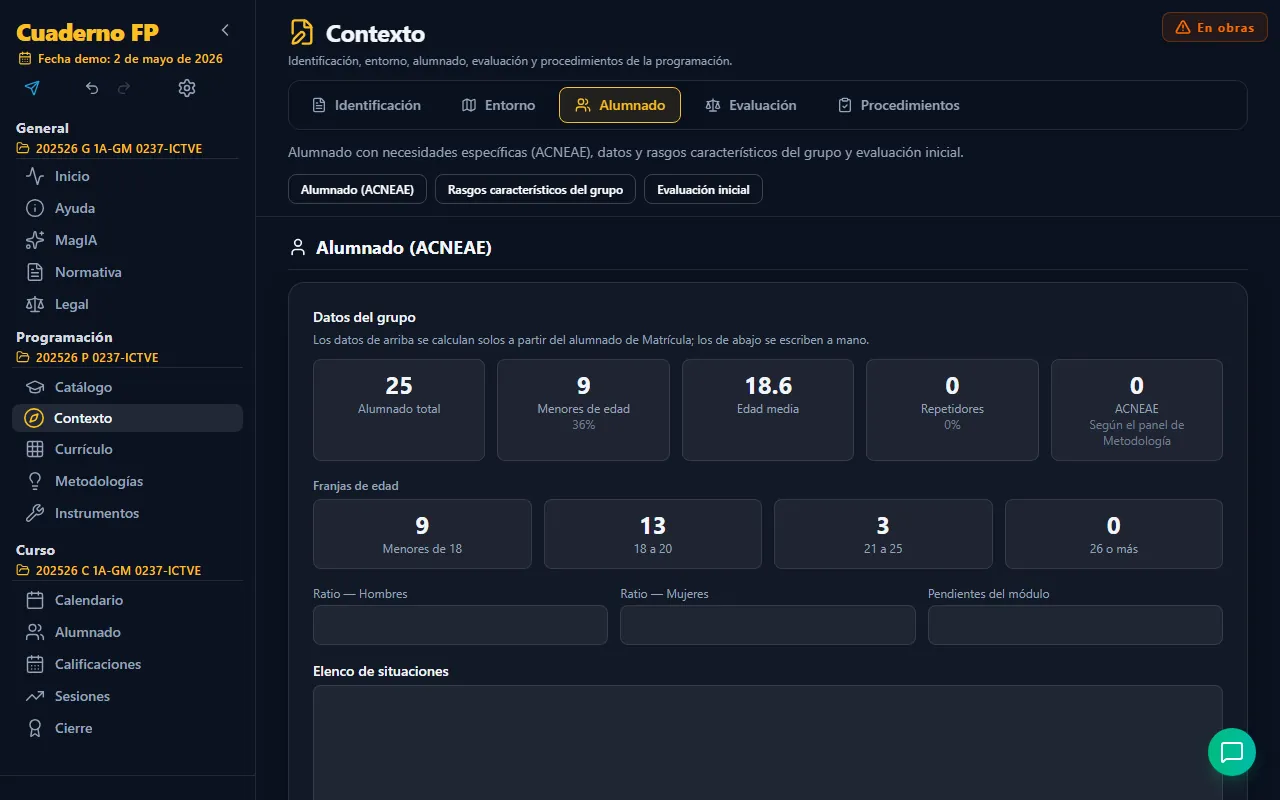Click the Alumnado total 25 card
This screenshot has width=1280, height=800.
coord(399,410)
